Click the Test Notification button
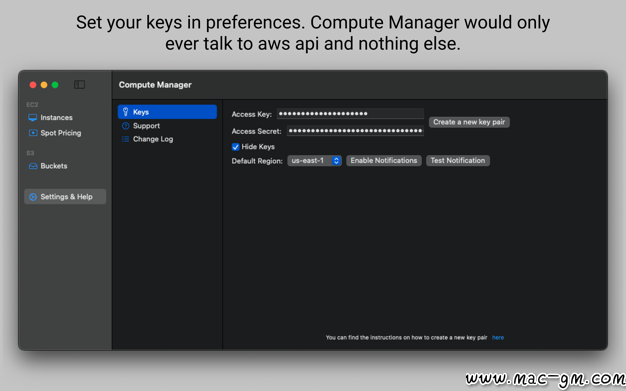Screen dimensions: 626x391 click(x=458, y=161)
